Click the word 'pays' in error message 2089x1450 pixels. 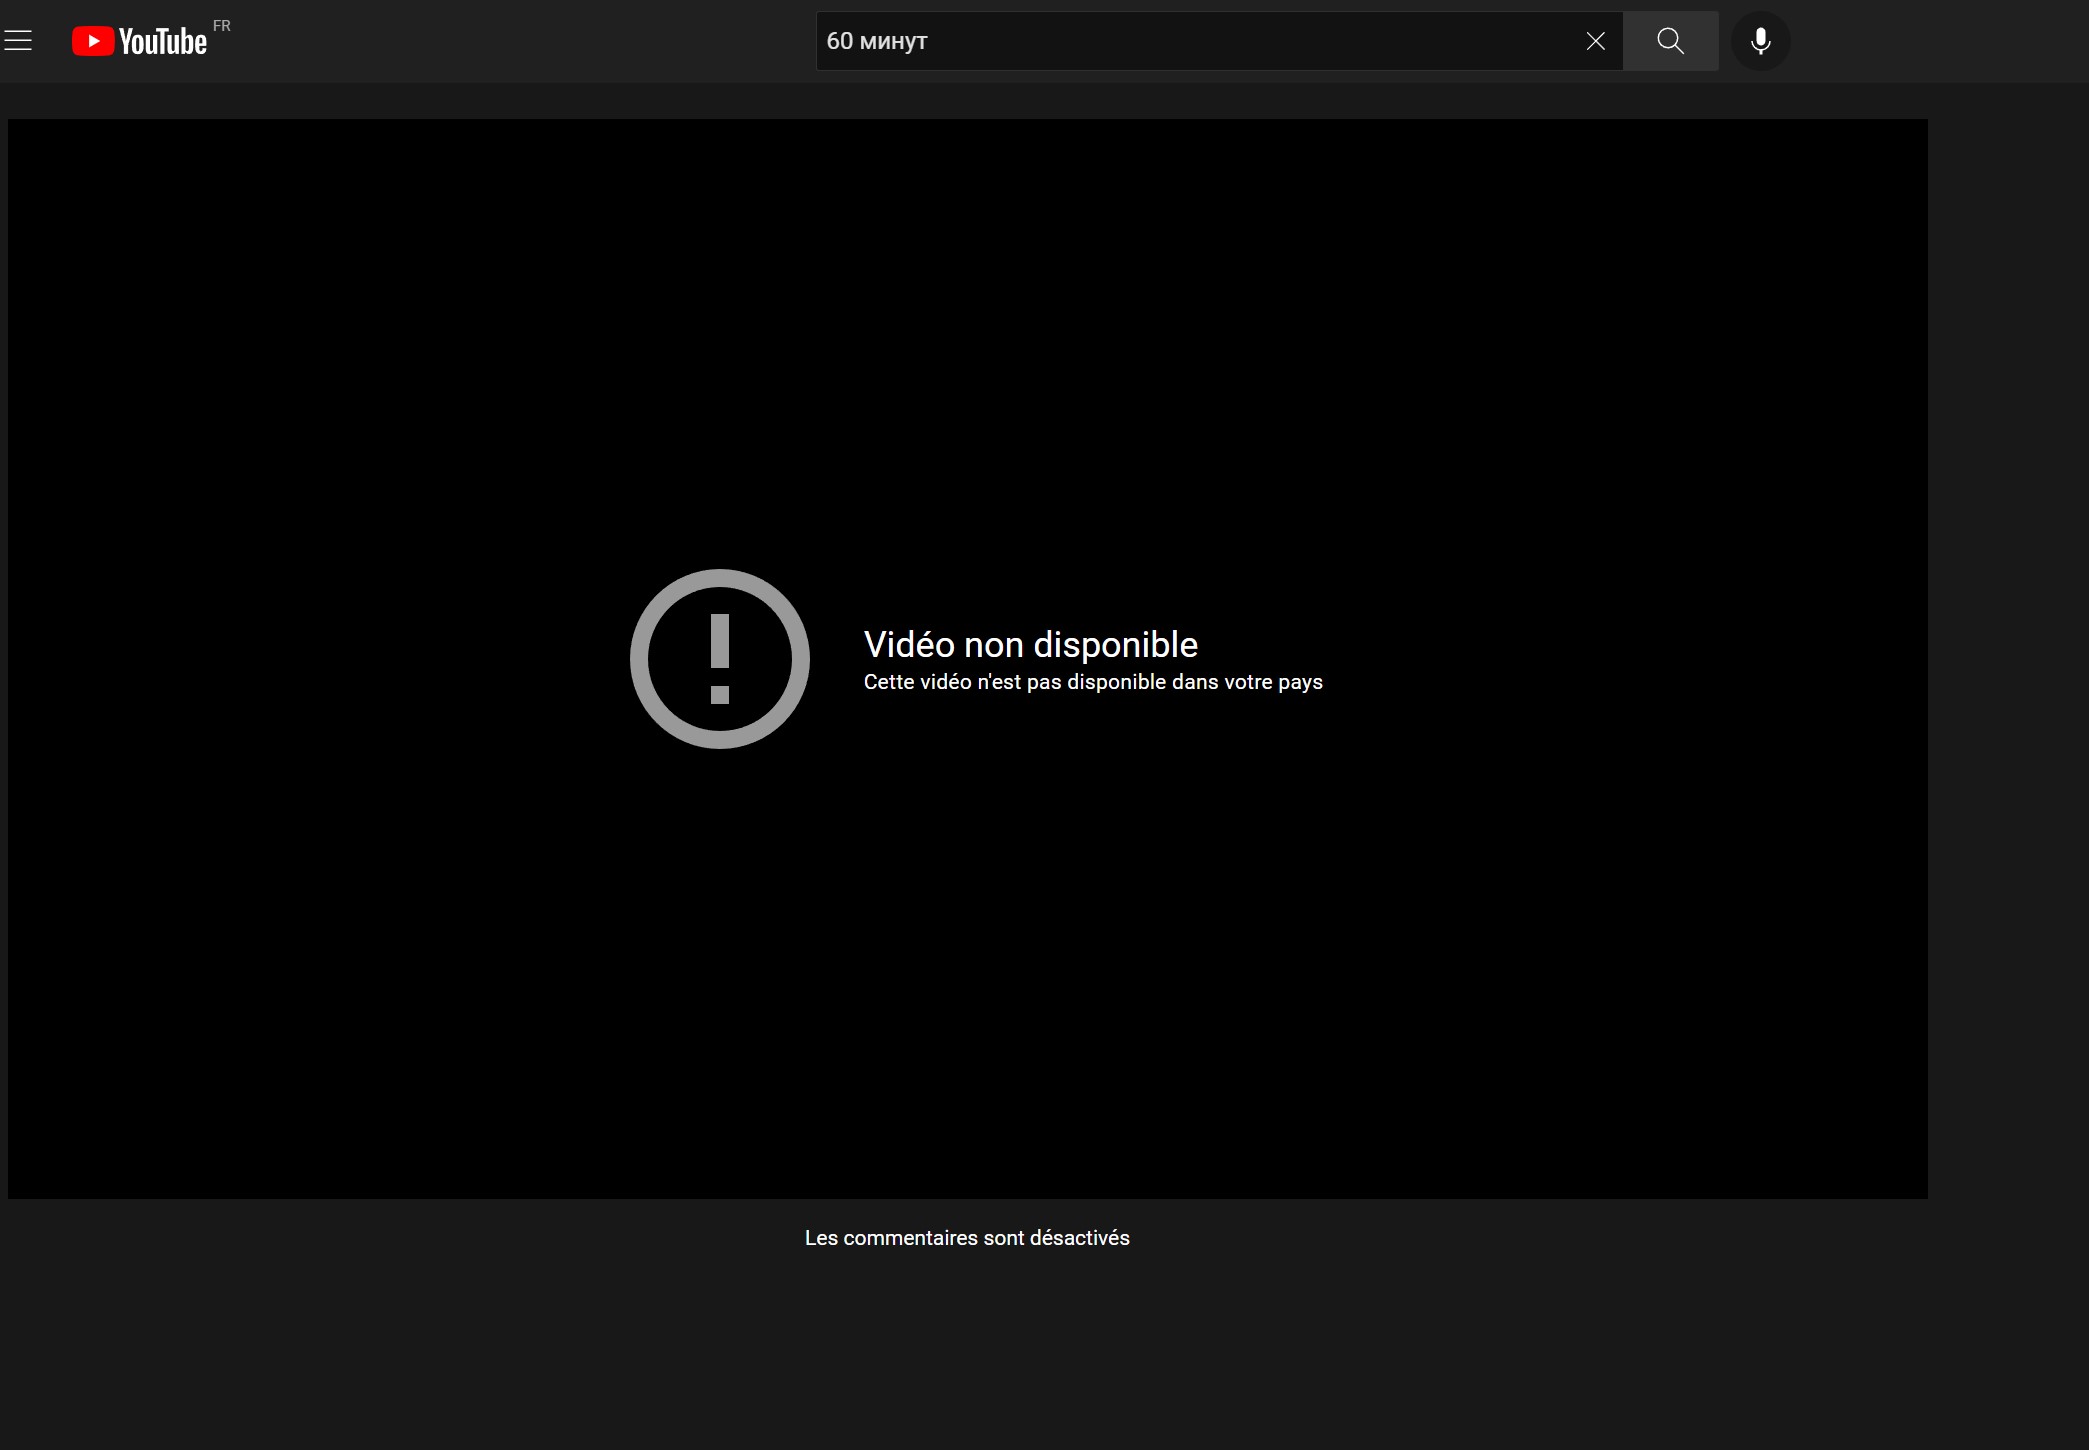pos(1300,683)
